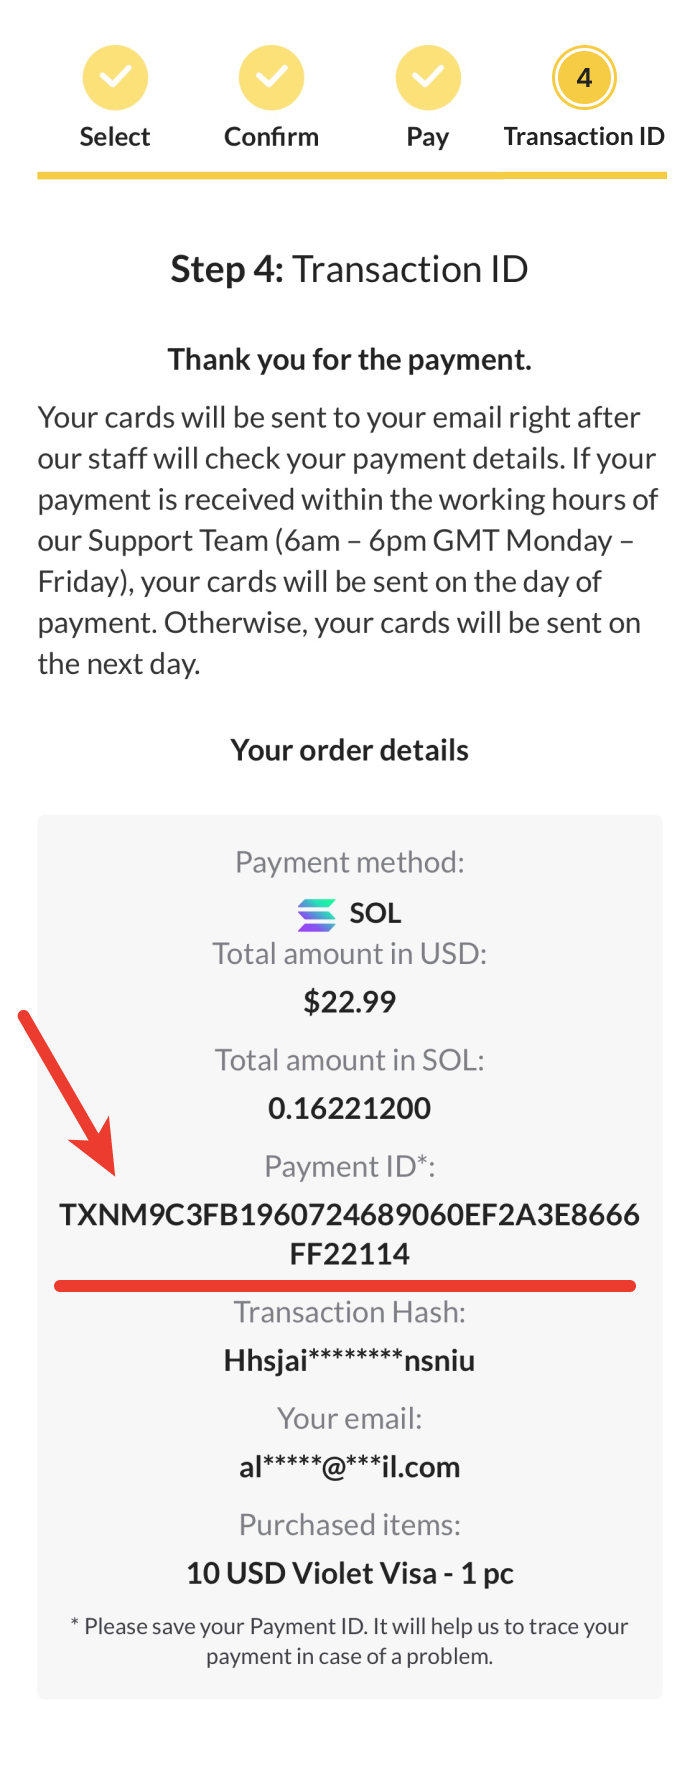Click the masked Transaction Hash value
This screenshot has width=700, height=1780.
point(349,1361)
